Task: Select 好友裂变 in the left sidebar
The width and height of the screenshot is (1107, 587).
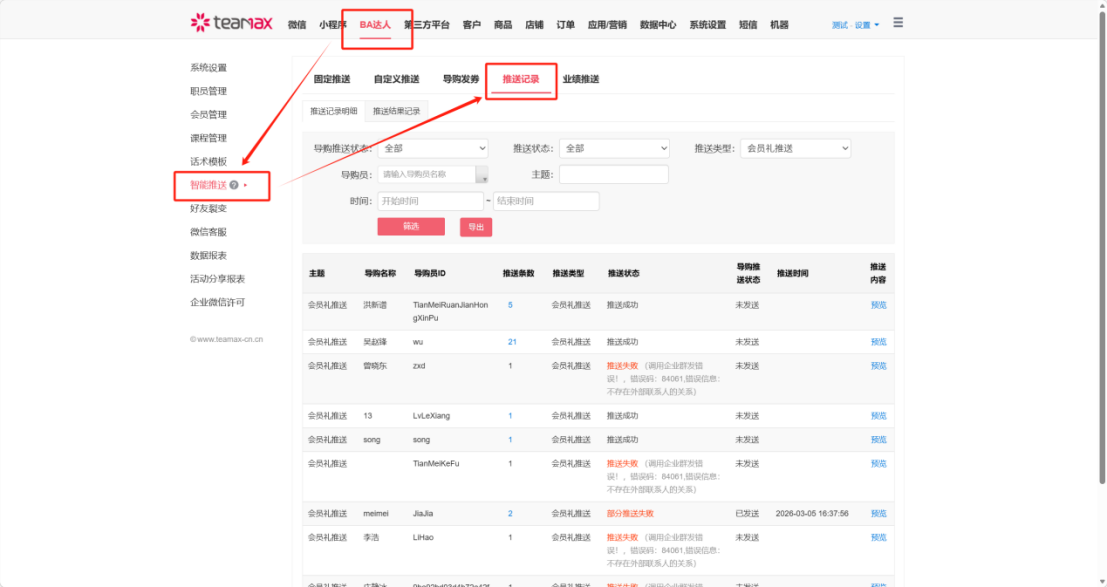Action: 208,208
